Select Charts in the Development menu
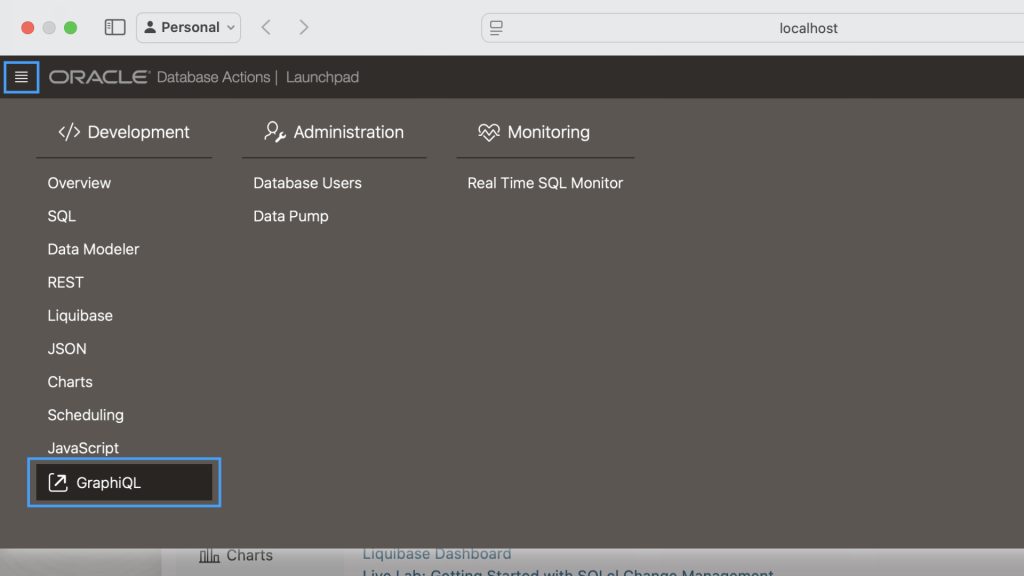This screenshot has width=1024, height=576. [x=70, y=382]
